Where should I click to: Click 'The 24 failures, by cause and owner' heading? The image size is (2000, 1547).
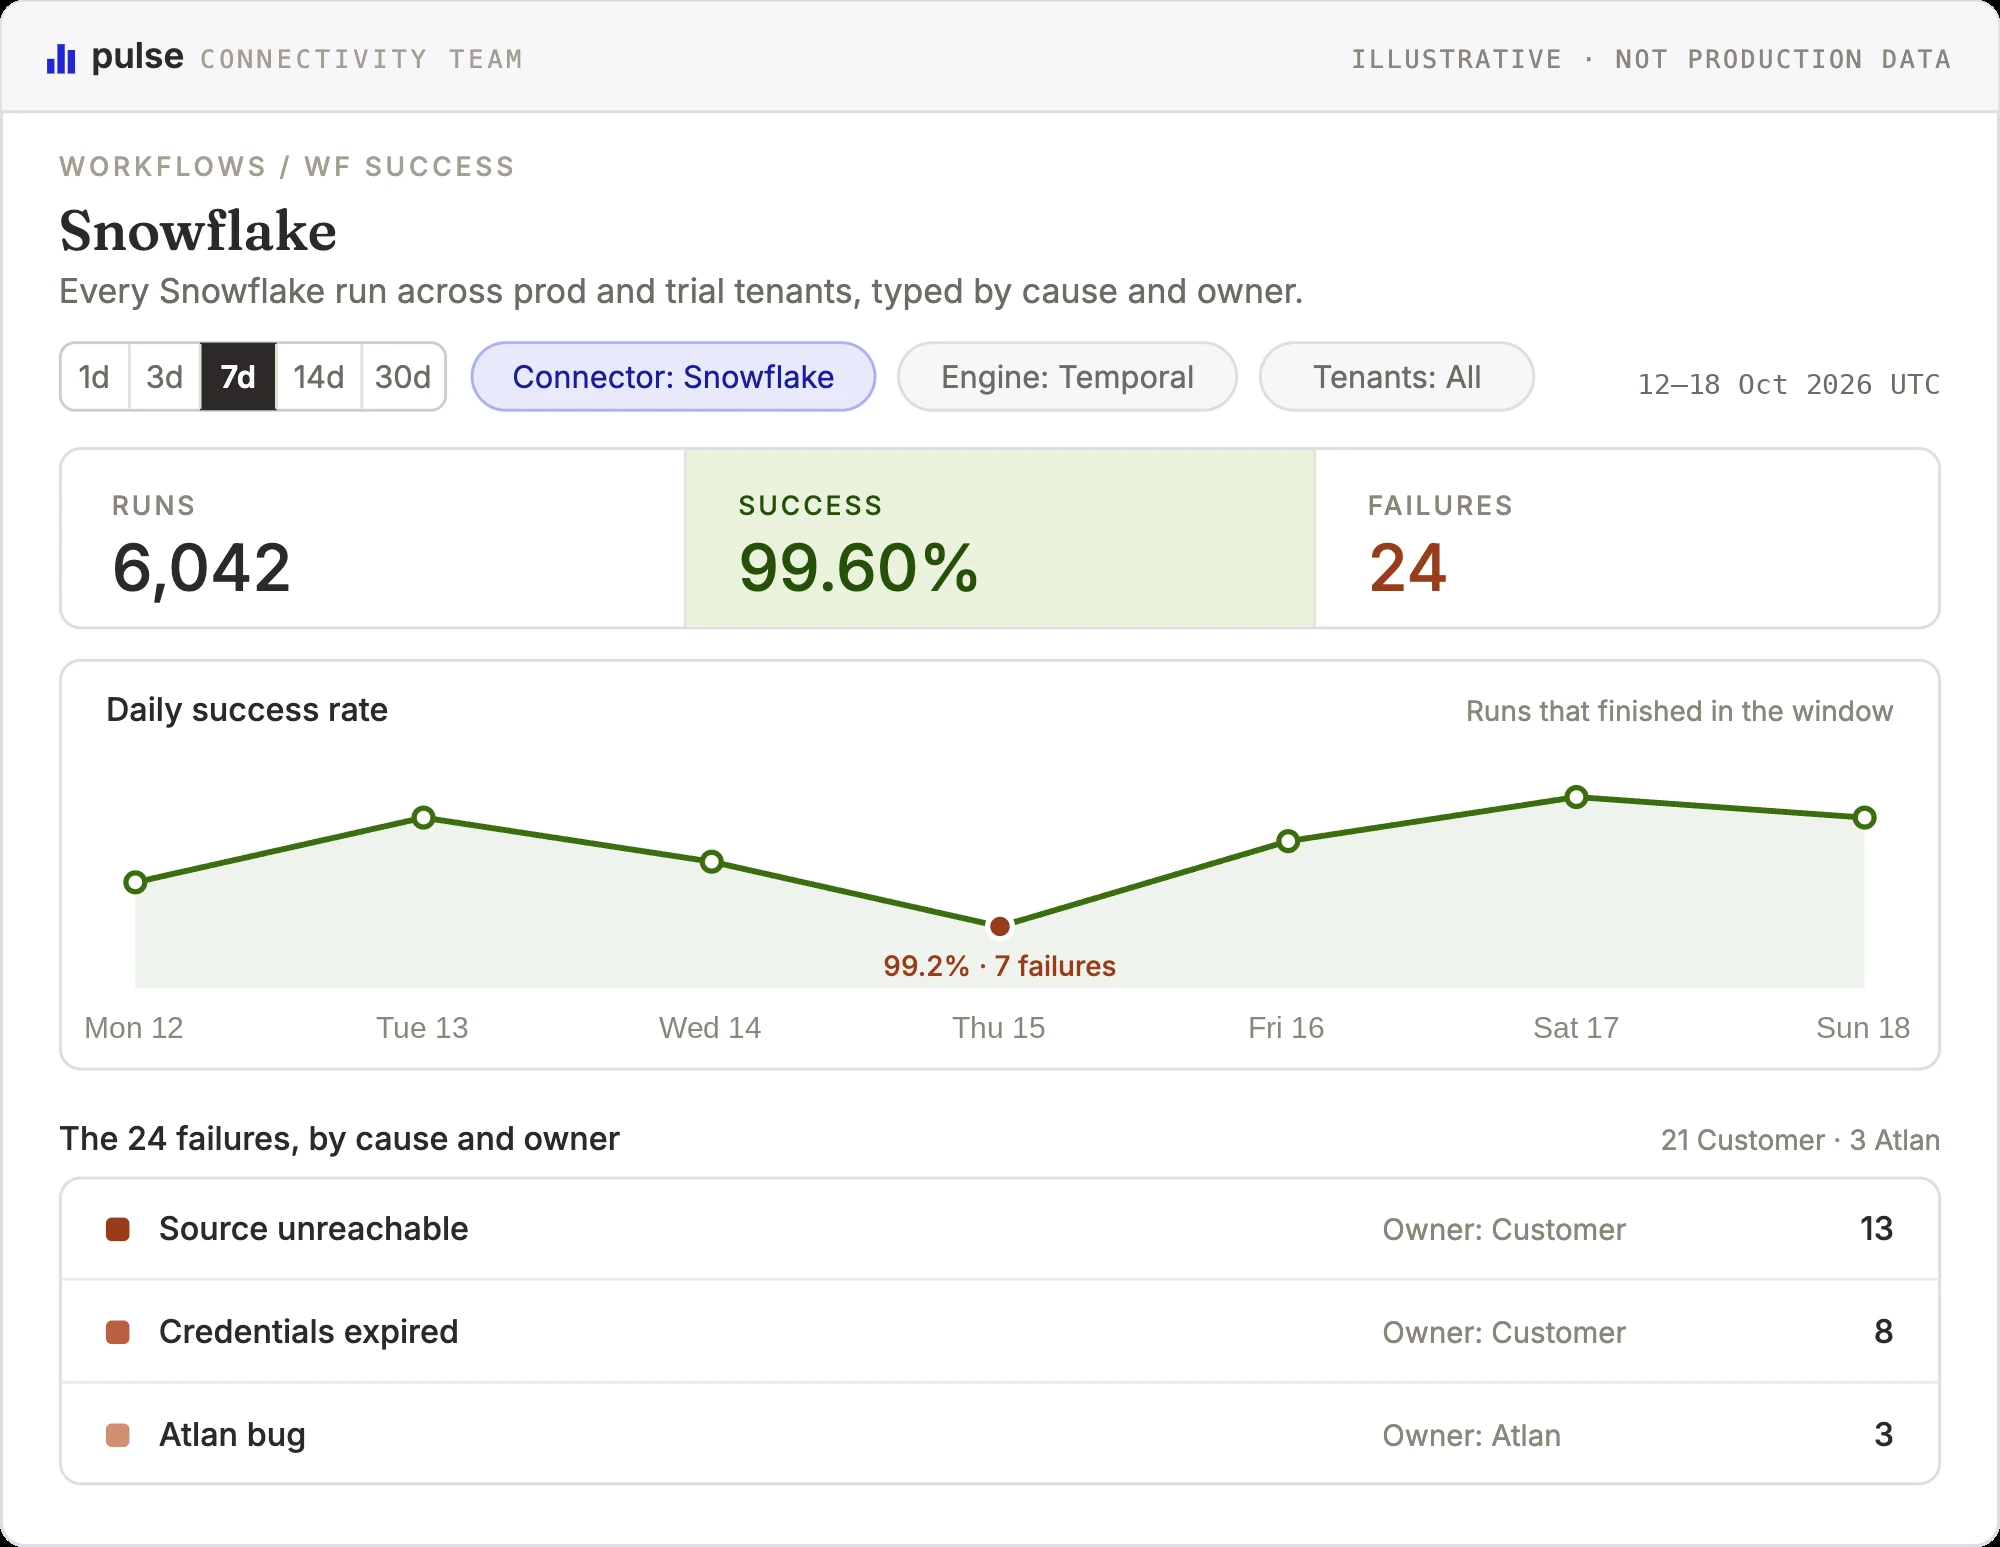click(x=339, y=1139)
